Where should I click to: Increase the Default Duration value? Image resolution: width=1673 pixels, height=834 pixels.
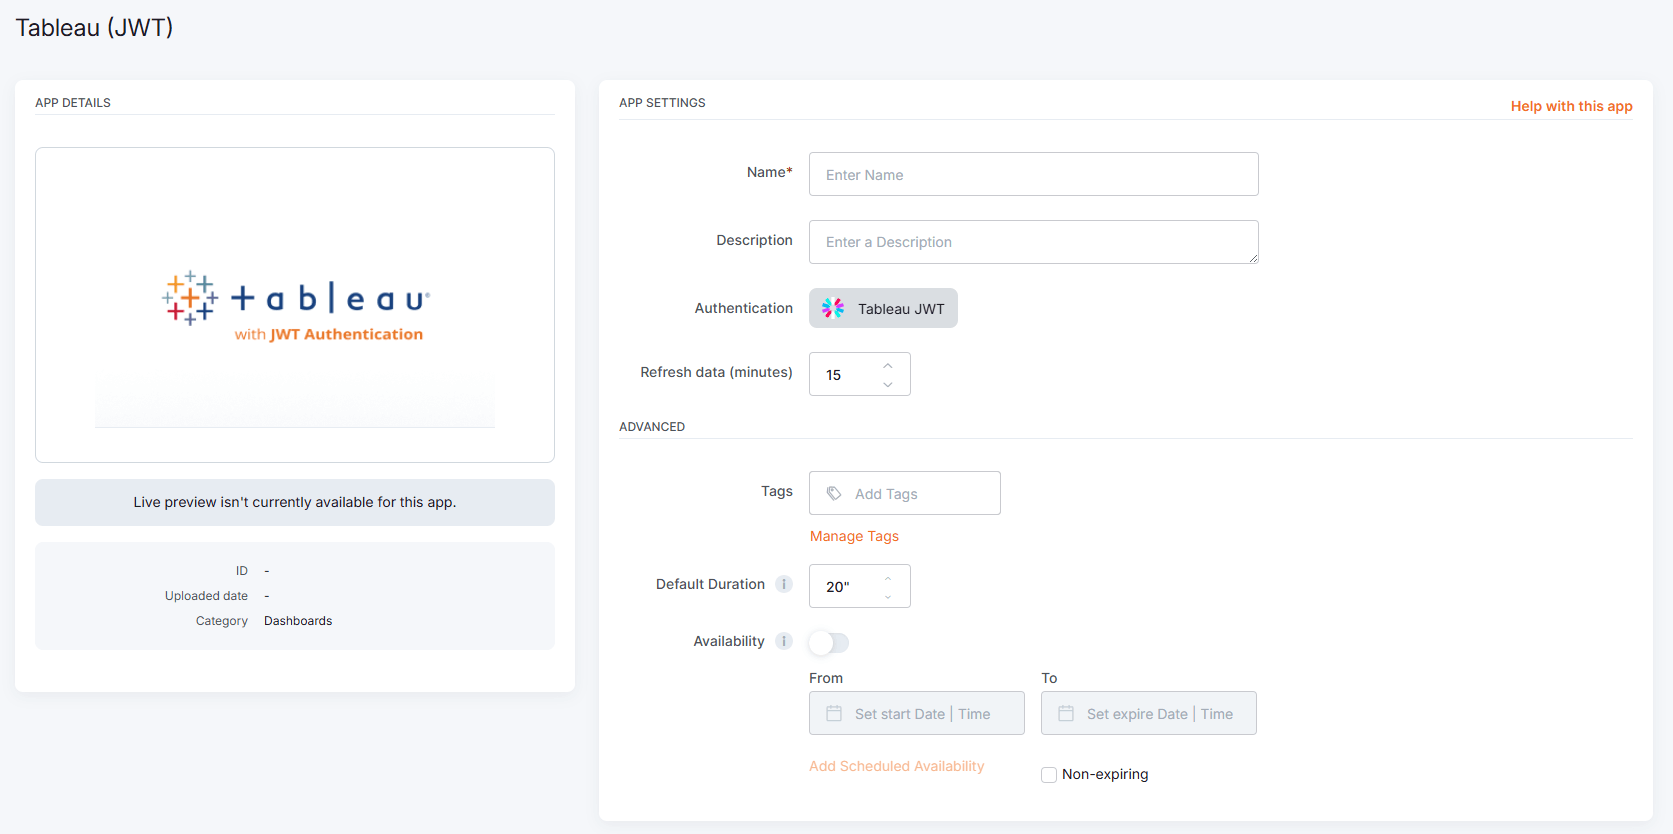point(888,578)
